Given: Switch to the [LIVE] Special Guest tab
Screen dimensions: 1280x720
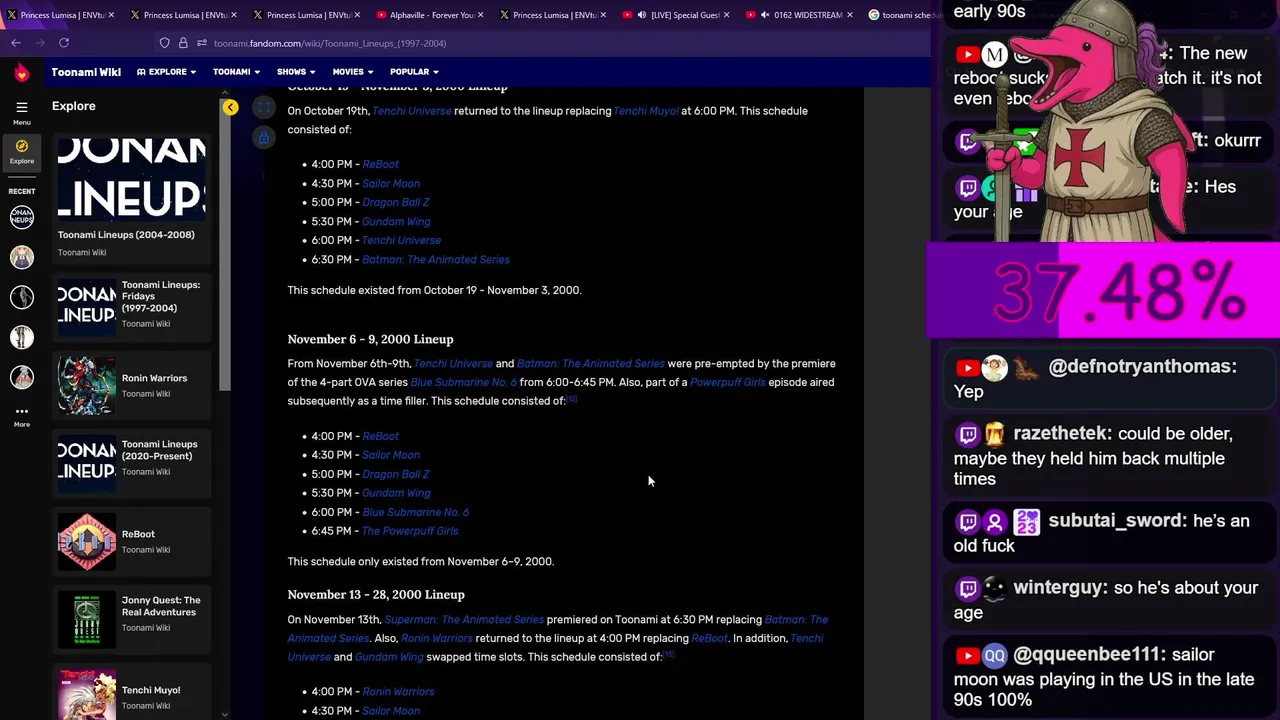Looking at the screenshot, I should click(x=677, y=15).
